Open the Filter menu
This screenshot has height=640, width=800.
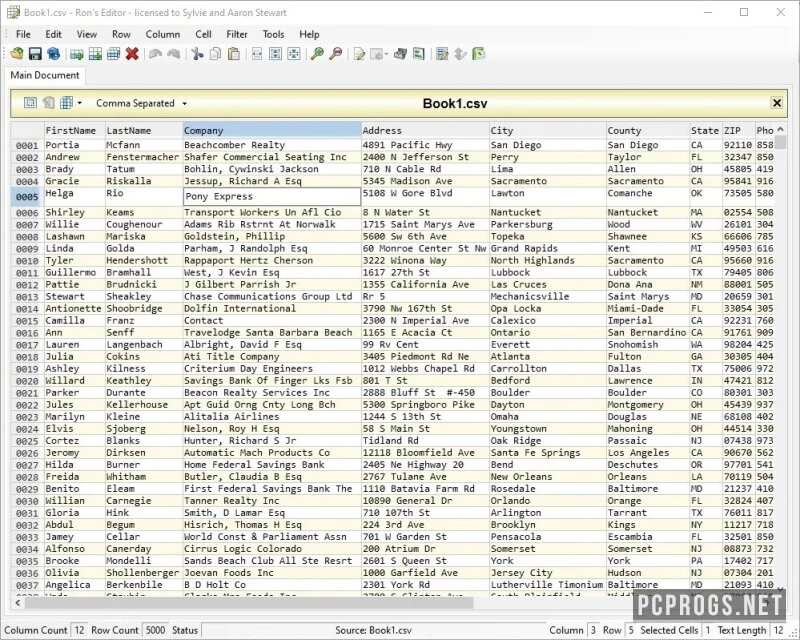[x=237, y=34]
